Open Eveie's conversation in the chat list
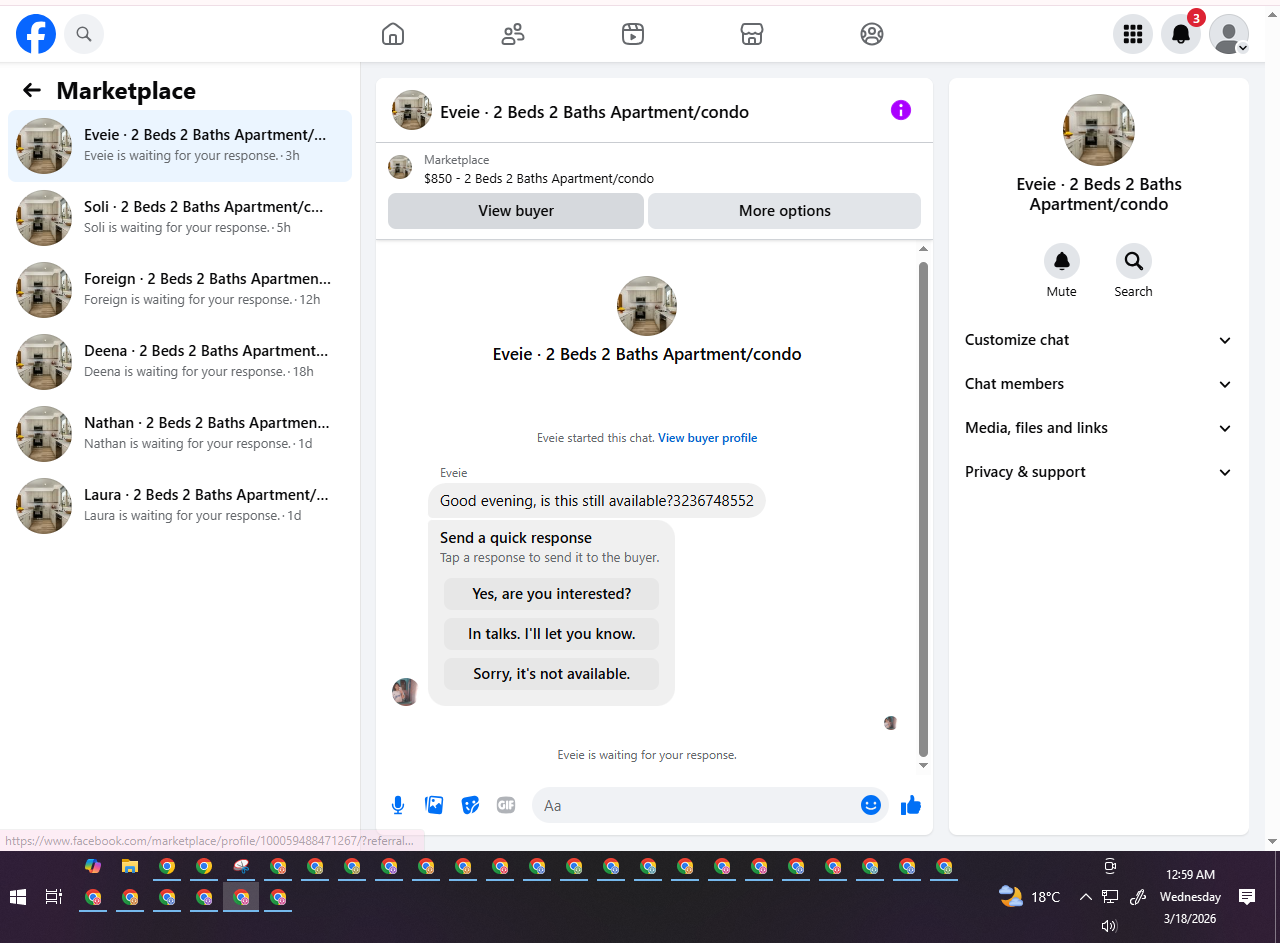Screen dimensions: 1280x943 tap(180, 146)
